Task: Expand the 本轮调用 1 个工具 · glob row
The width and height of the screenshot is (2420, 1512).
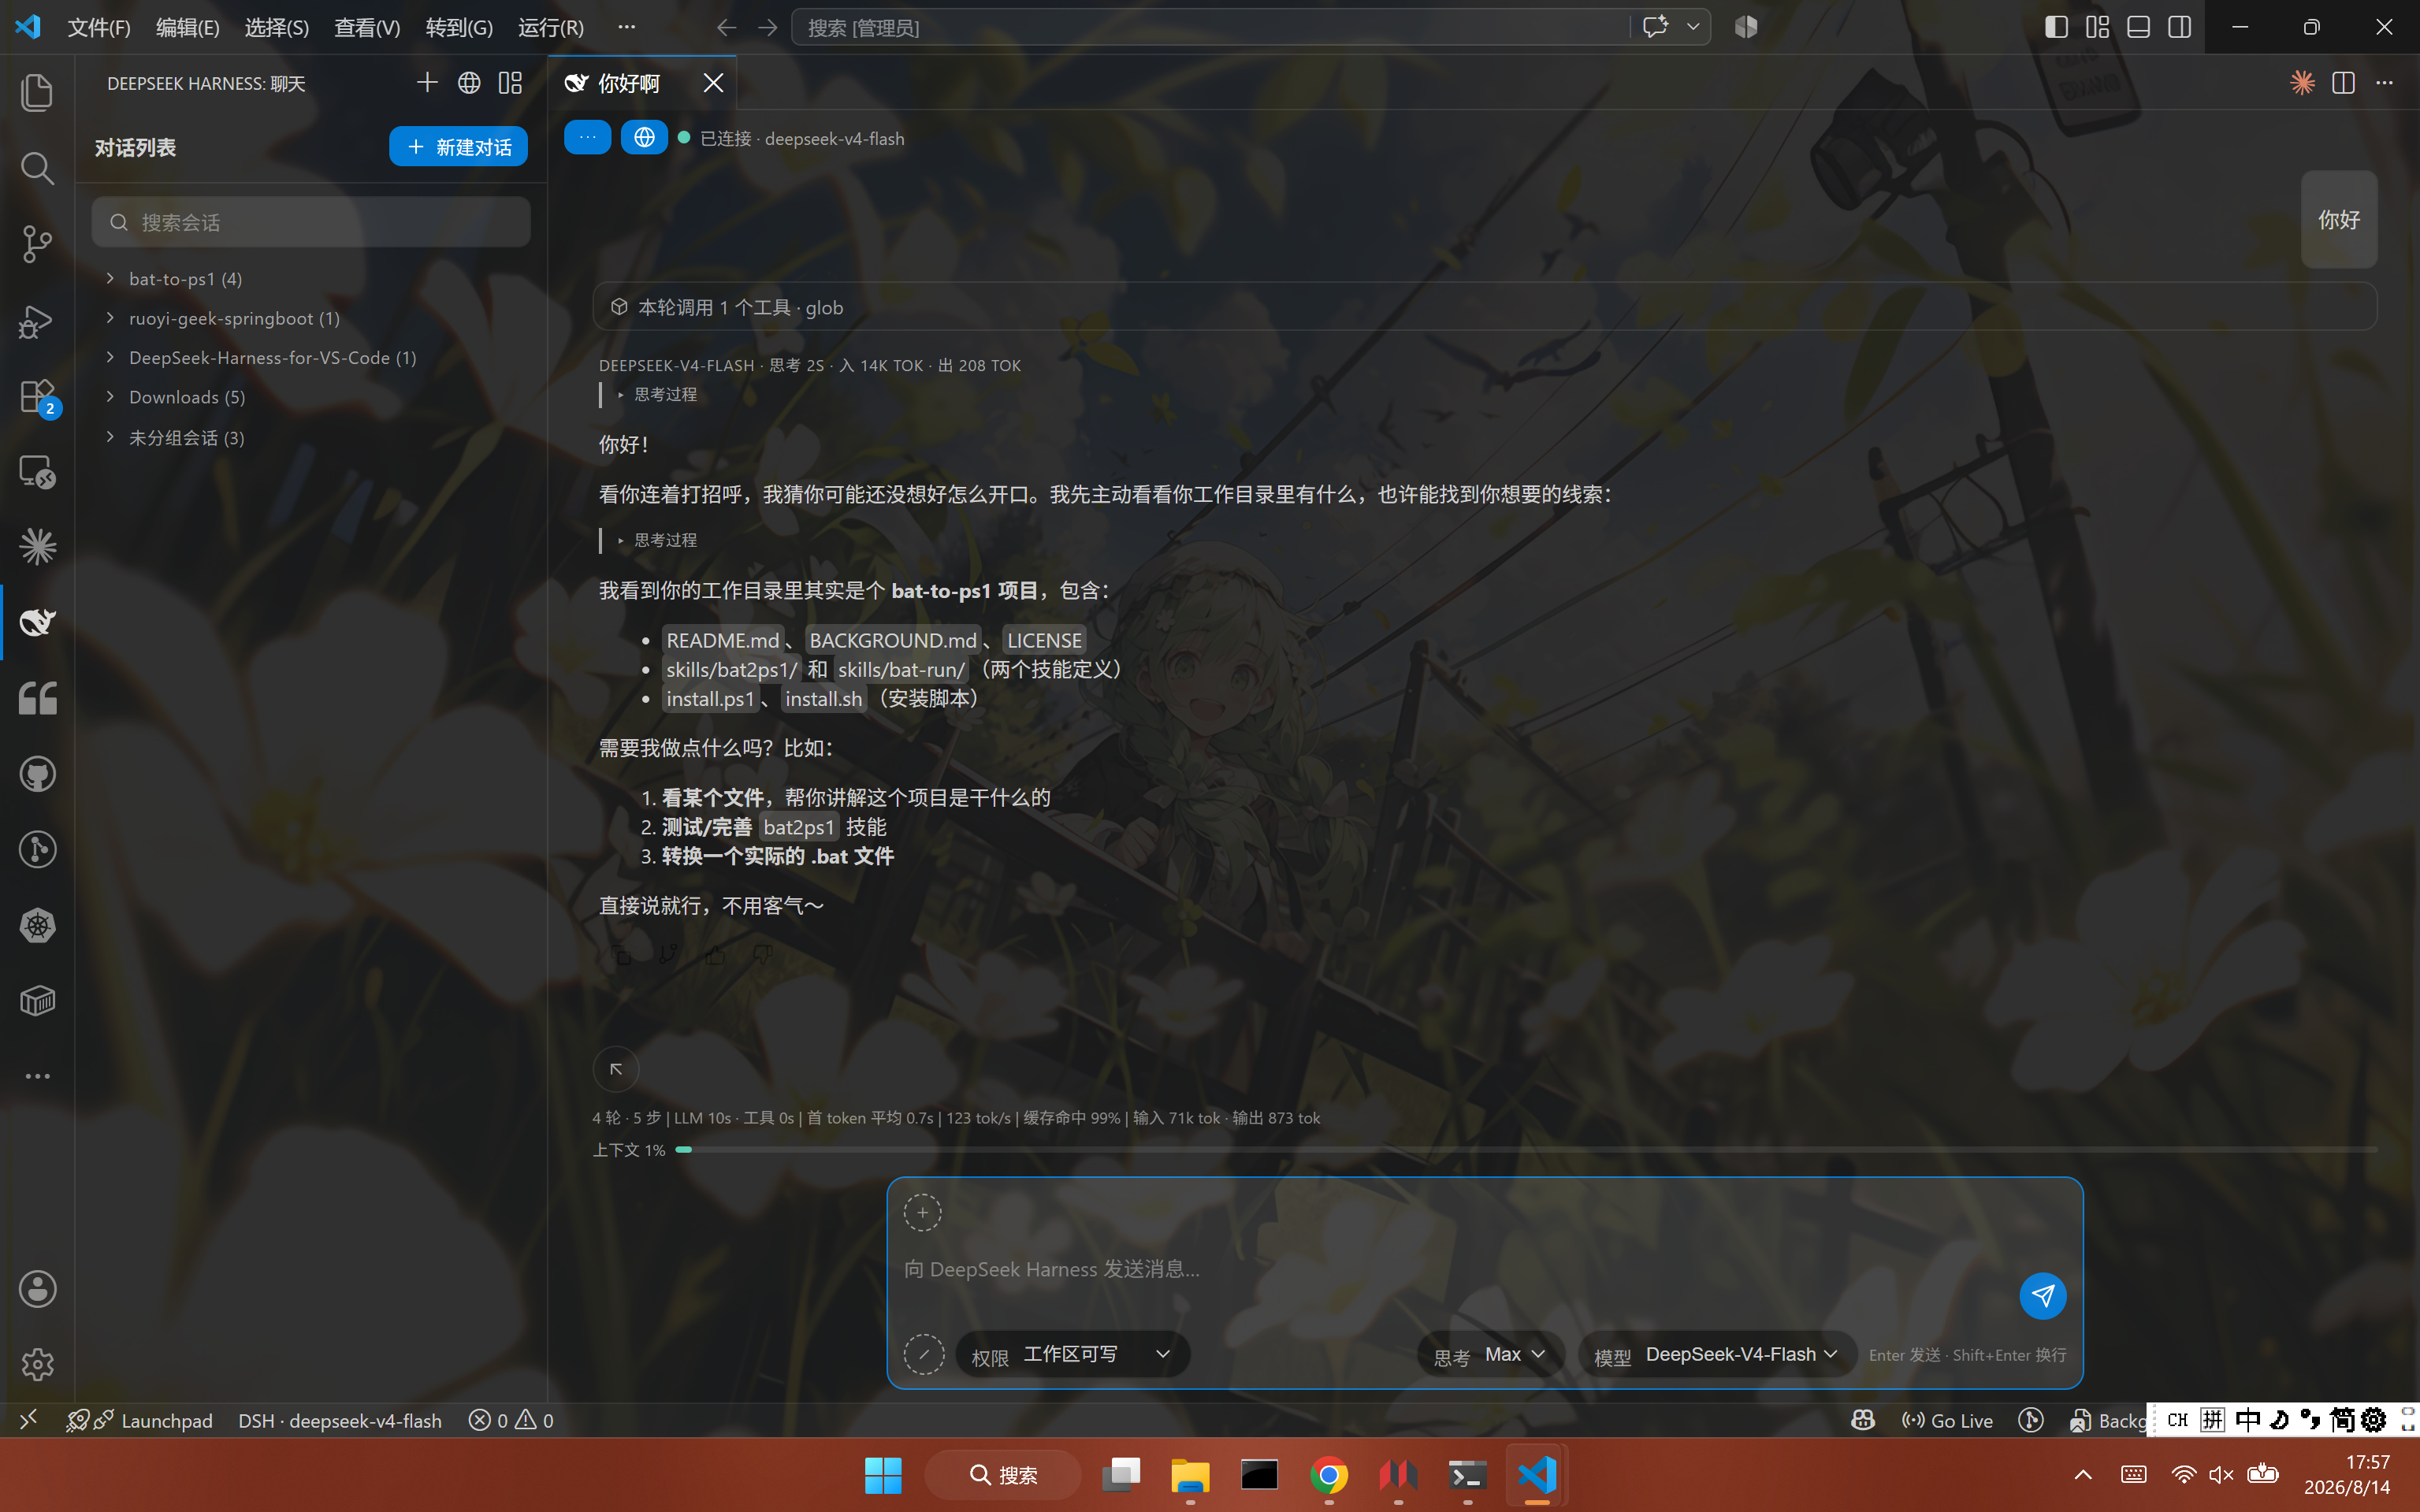Action: point(1484,307)
